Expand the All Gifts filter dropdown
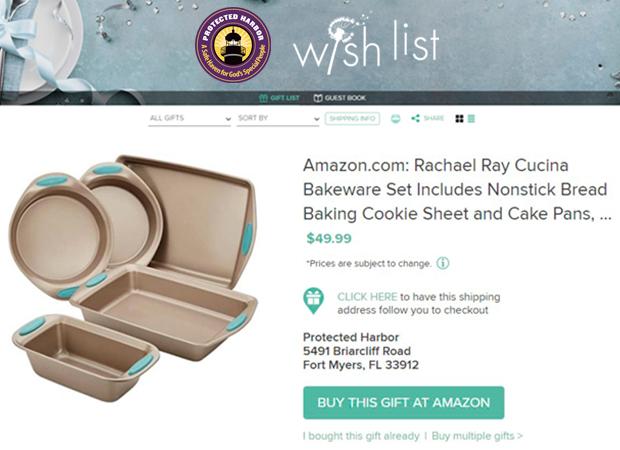Screen dimensions: 620x450 (x=189, y=118)
